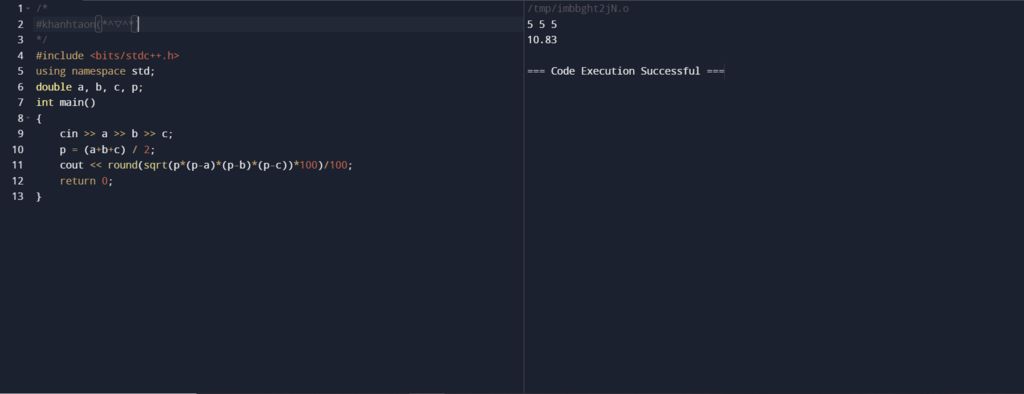Click the 'int main()' line
Viewport: 1024px width, 394px height.
click(66, 103)
